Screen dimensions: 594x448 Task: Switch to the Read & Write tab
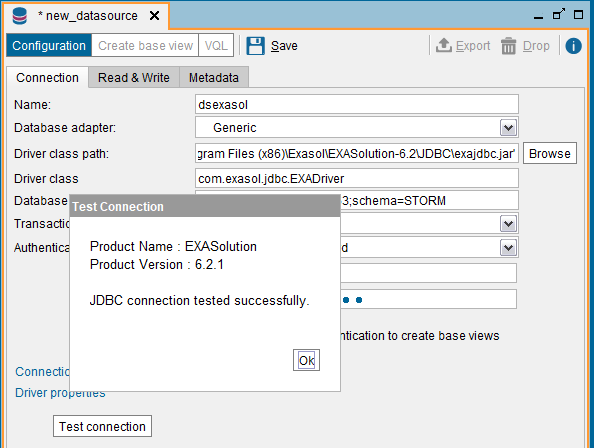point(134,78)
